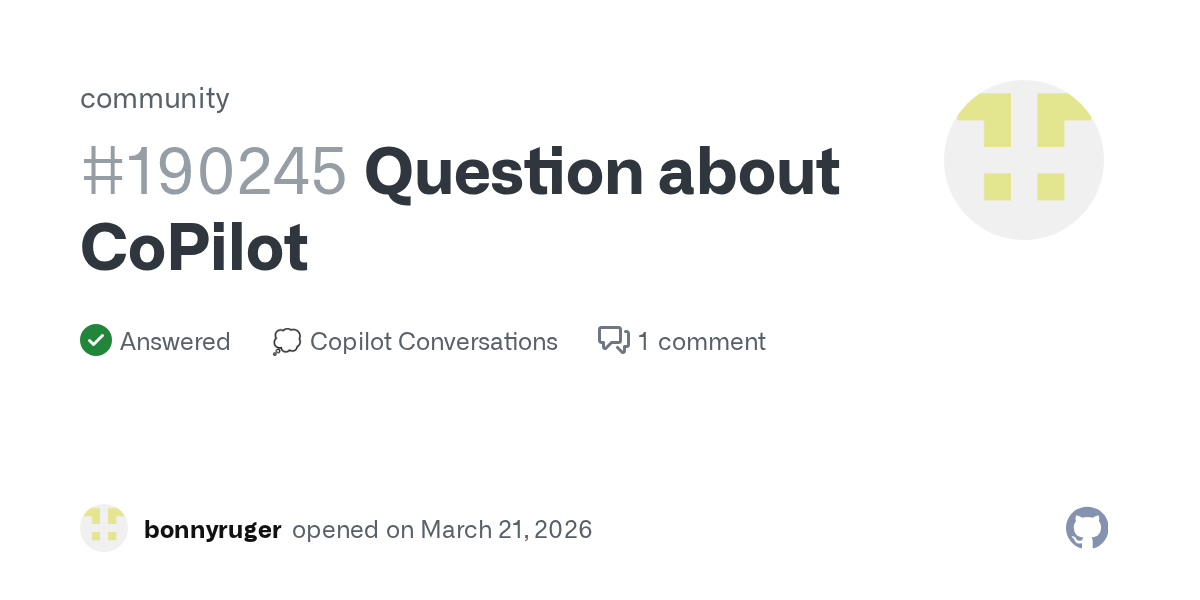
Task: Click the Copilot Conversations thought bubble icon
Action: click(x=287, y=342)
